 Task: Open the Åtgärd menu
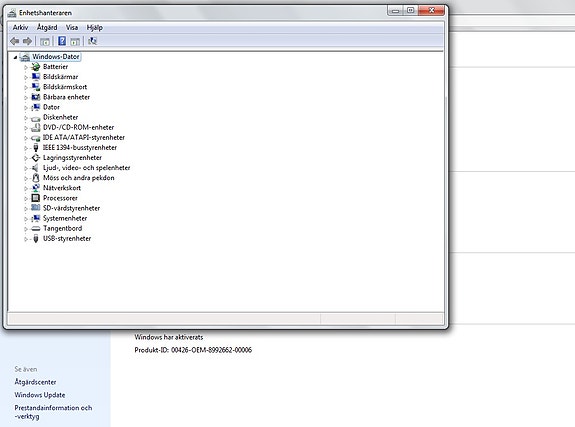47,28
